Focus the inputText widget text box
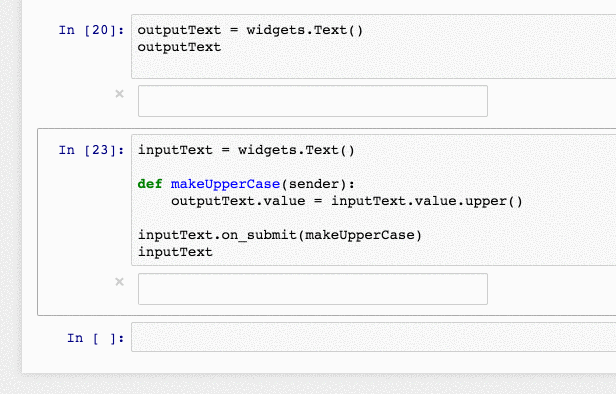The height and width of the screenshot is (394, 616). (313, 289)
